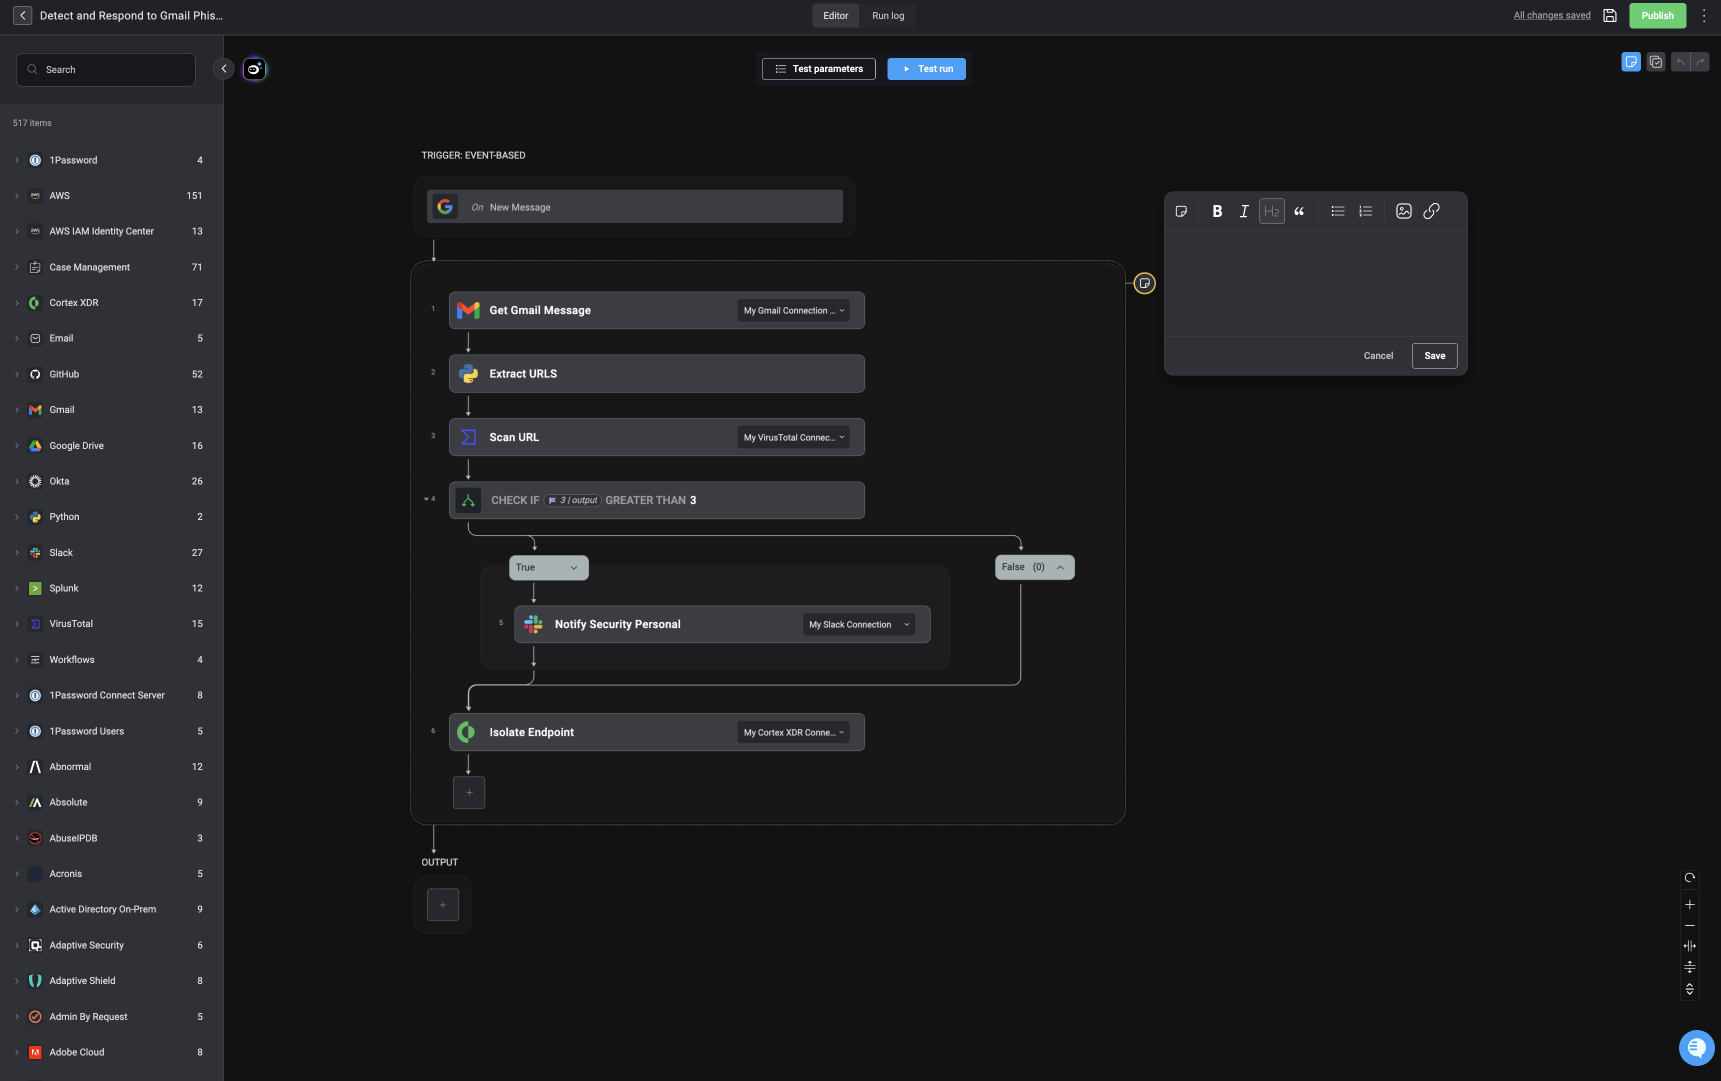Open the AI assistant eye icon

(x=255, y=69)
